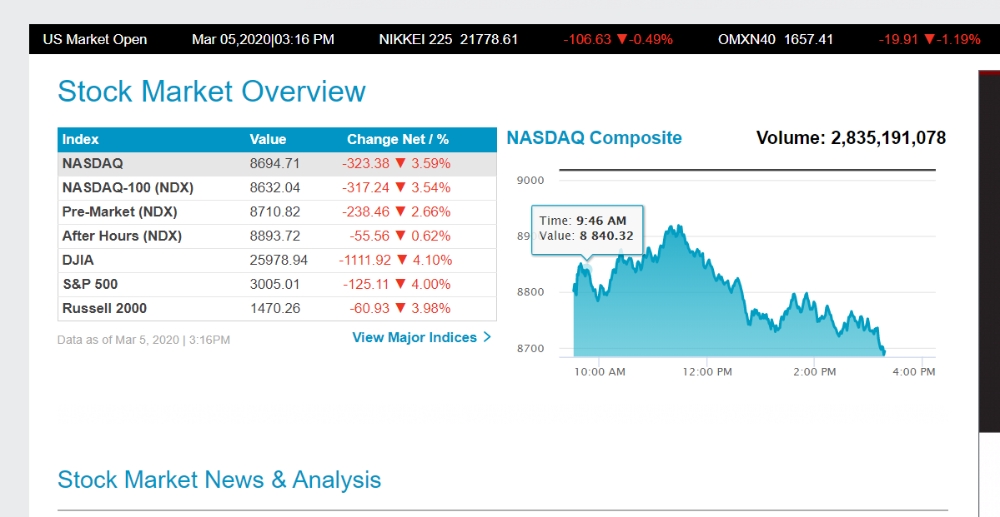
Task: Click the Stock Market Overview heading
Action: (212, 92)
